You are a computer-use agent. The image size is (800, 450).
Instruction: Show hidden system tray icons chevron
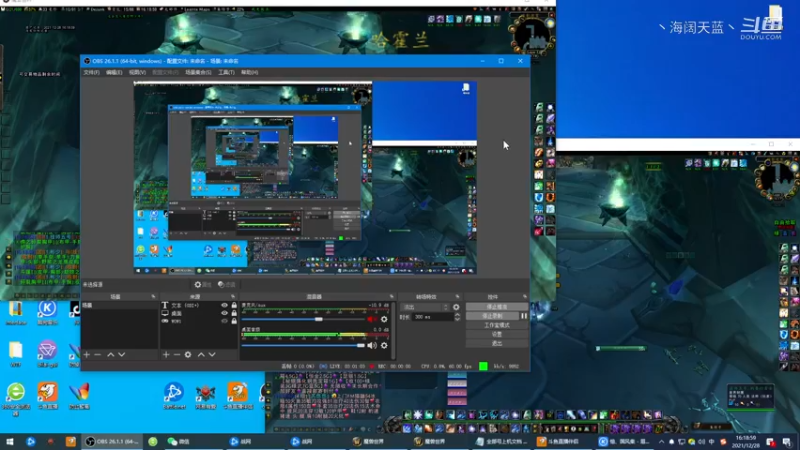point(661,442)
